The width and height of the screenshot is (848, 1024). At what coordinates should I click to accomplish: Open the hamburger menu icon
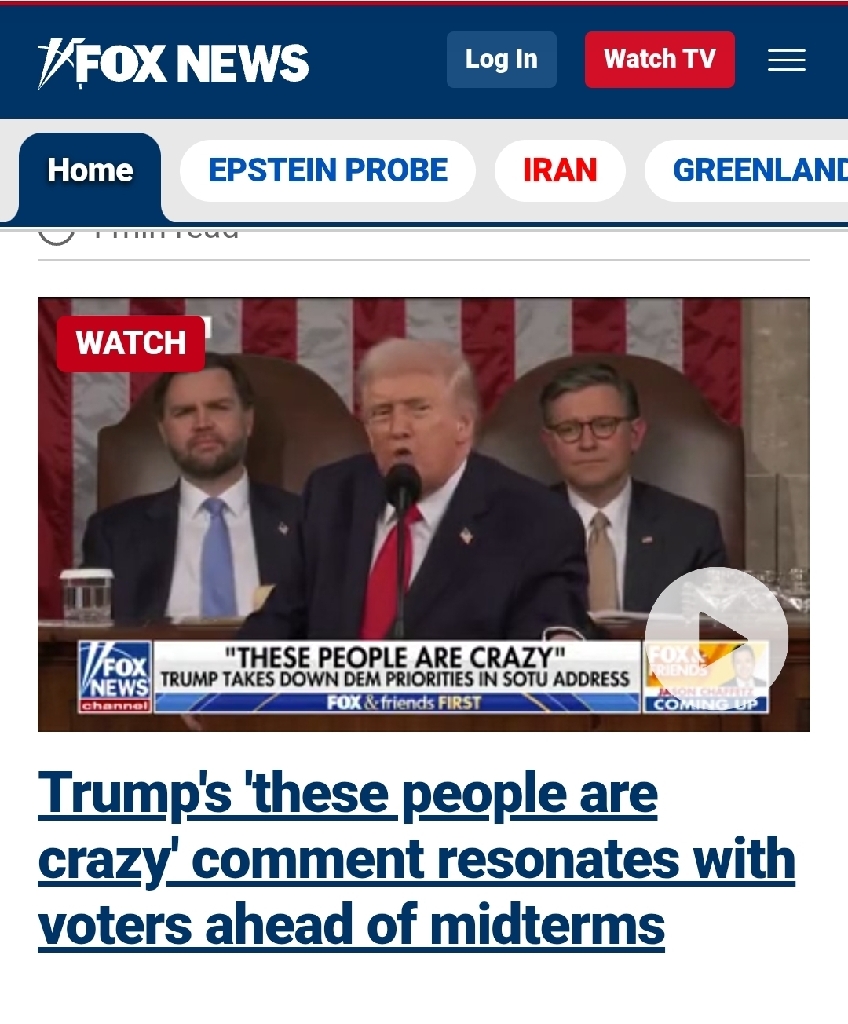(787, 59)
